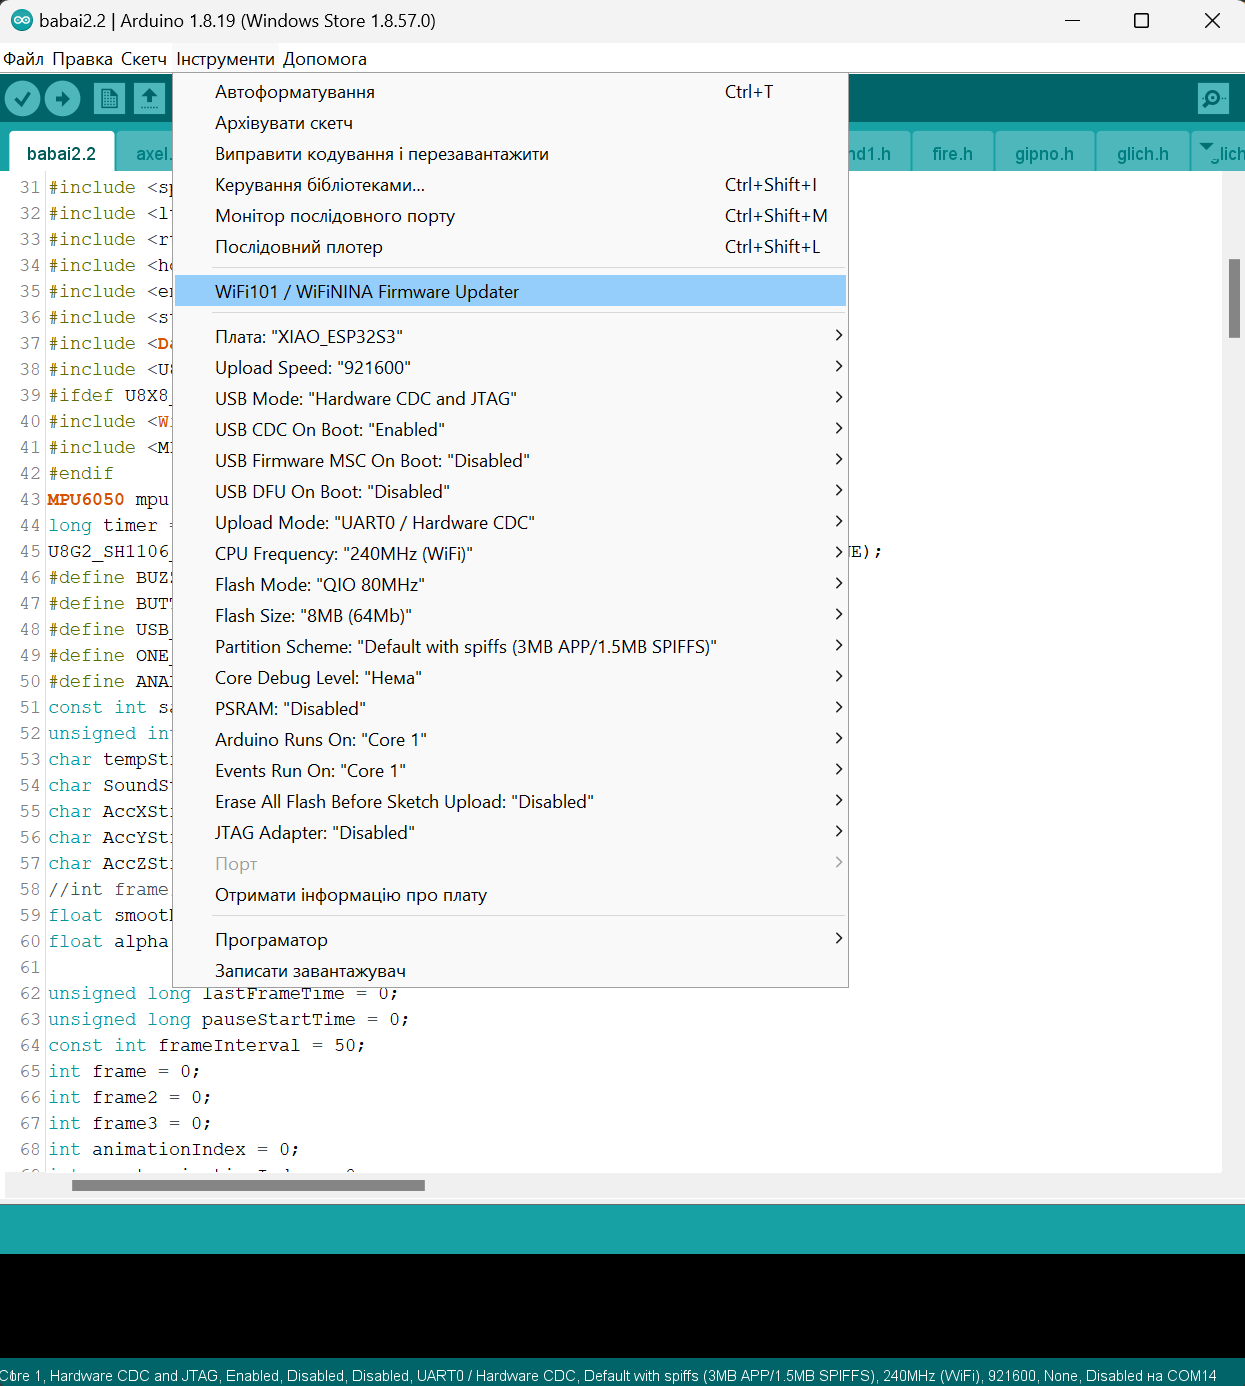Screen dimensions: 1245x1386
Task: Choose Архівувати скетч
Action: click(510, 123)
